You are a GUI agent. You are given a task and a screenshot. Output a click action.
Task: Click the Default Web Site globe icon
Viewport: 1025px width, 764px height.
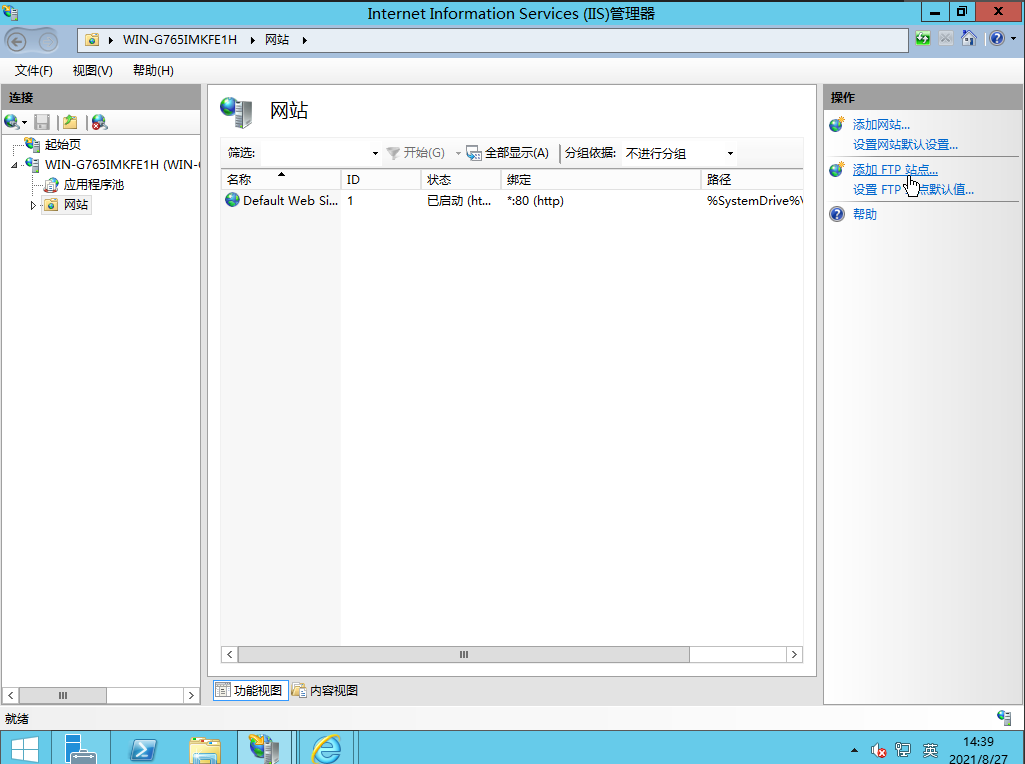coord(232,200)
